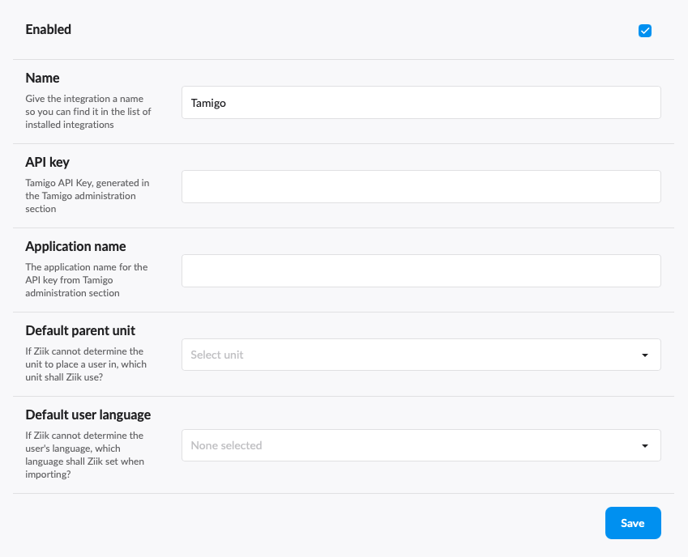Click the Default parent unit heading

(80, 331)
